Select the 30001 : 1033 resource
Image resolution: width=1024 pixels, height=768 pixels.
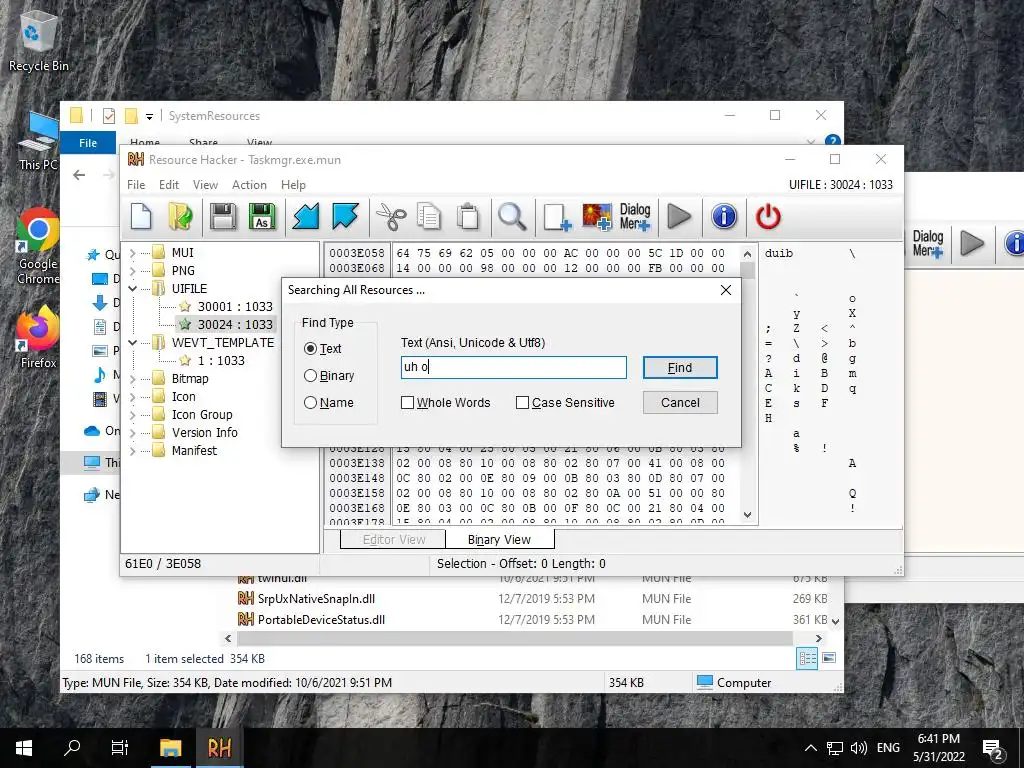pos(235,306)
